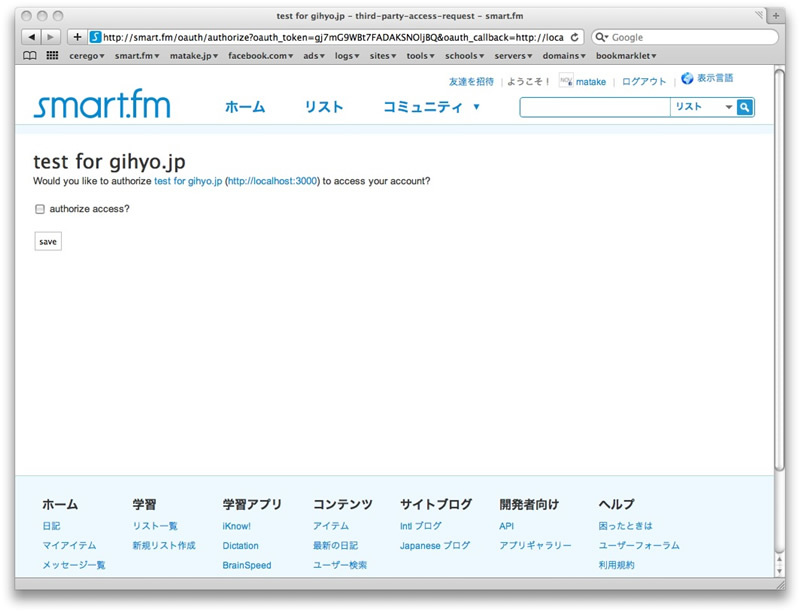
Task: Add bookmark with the plus button
Action: (x=77, y=37)
